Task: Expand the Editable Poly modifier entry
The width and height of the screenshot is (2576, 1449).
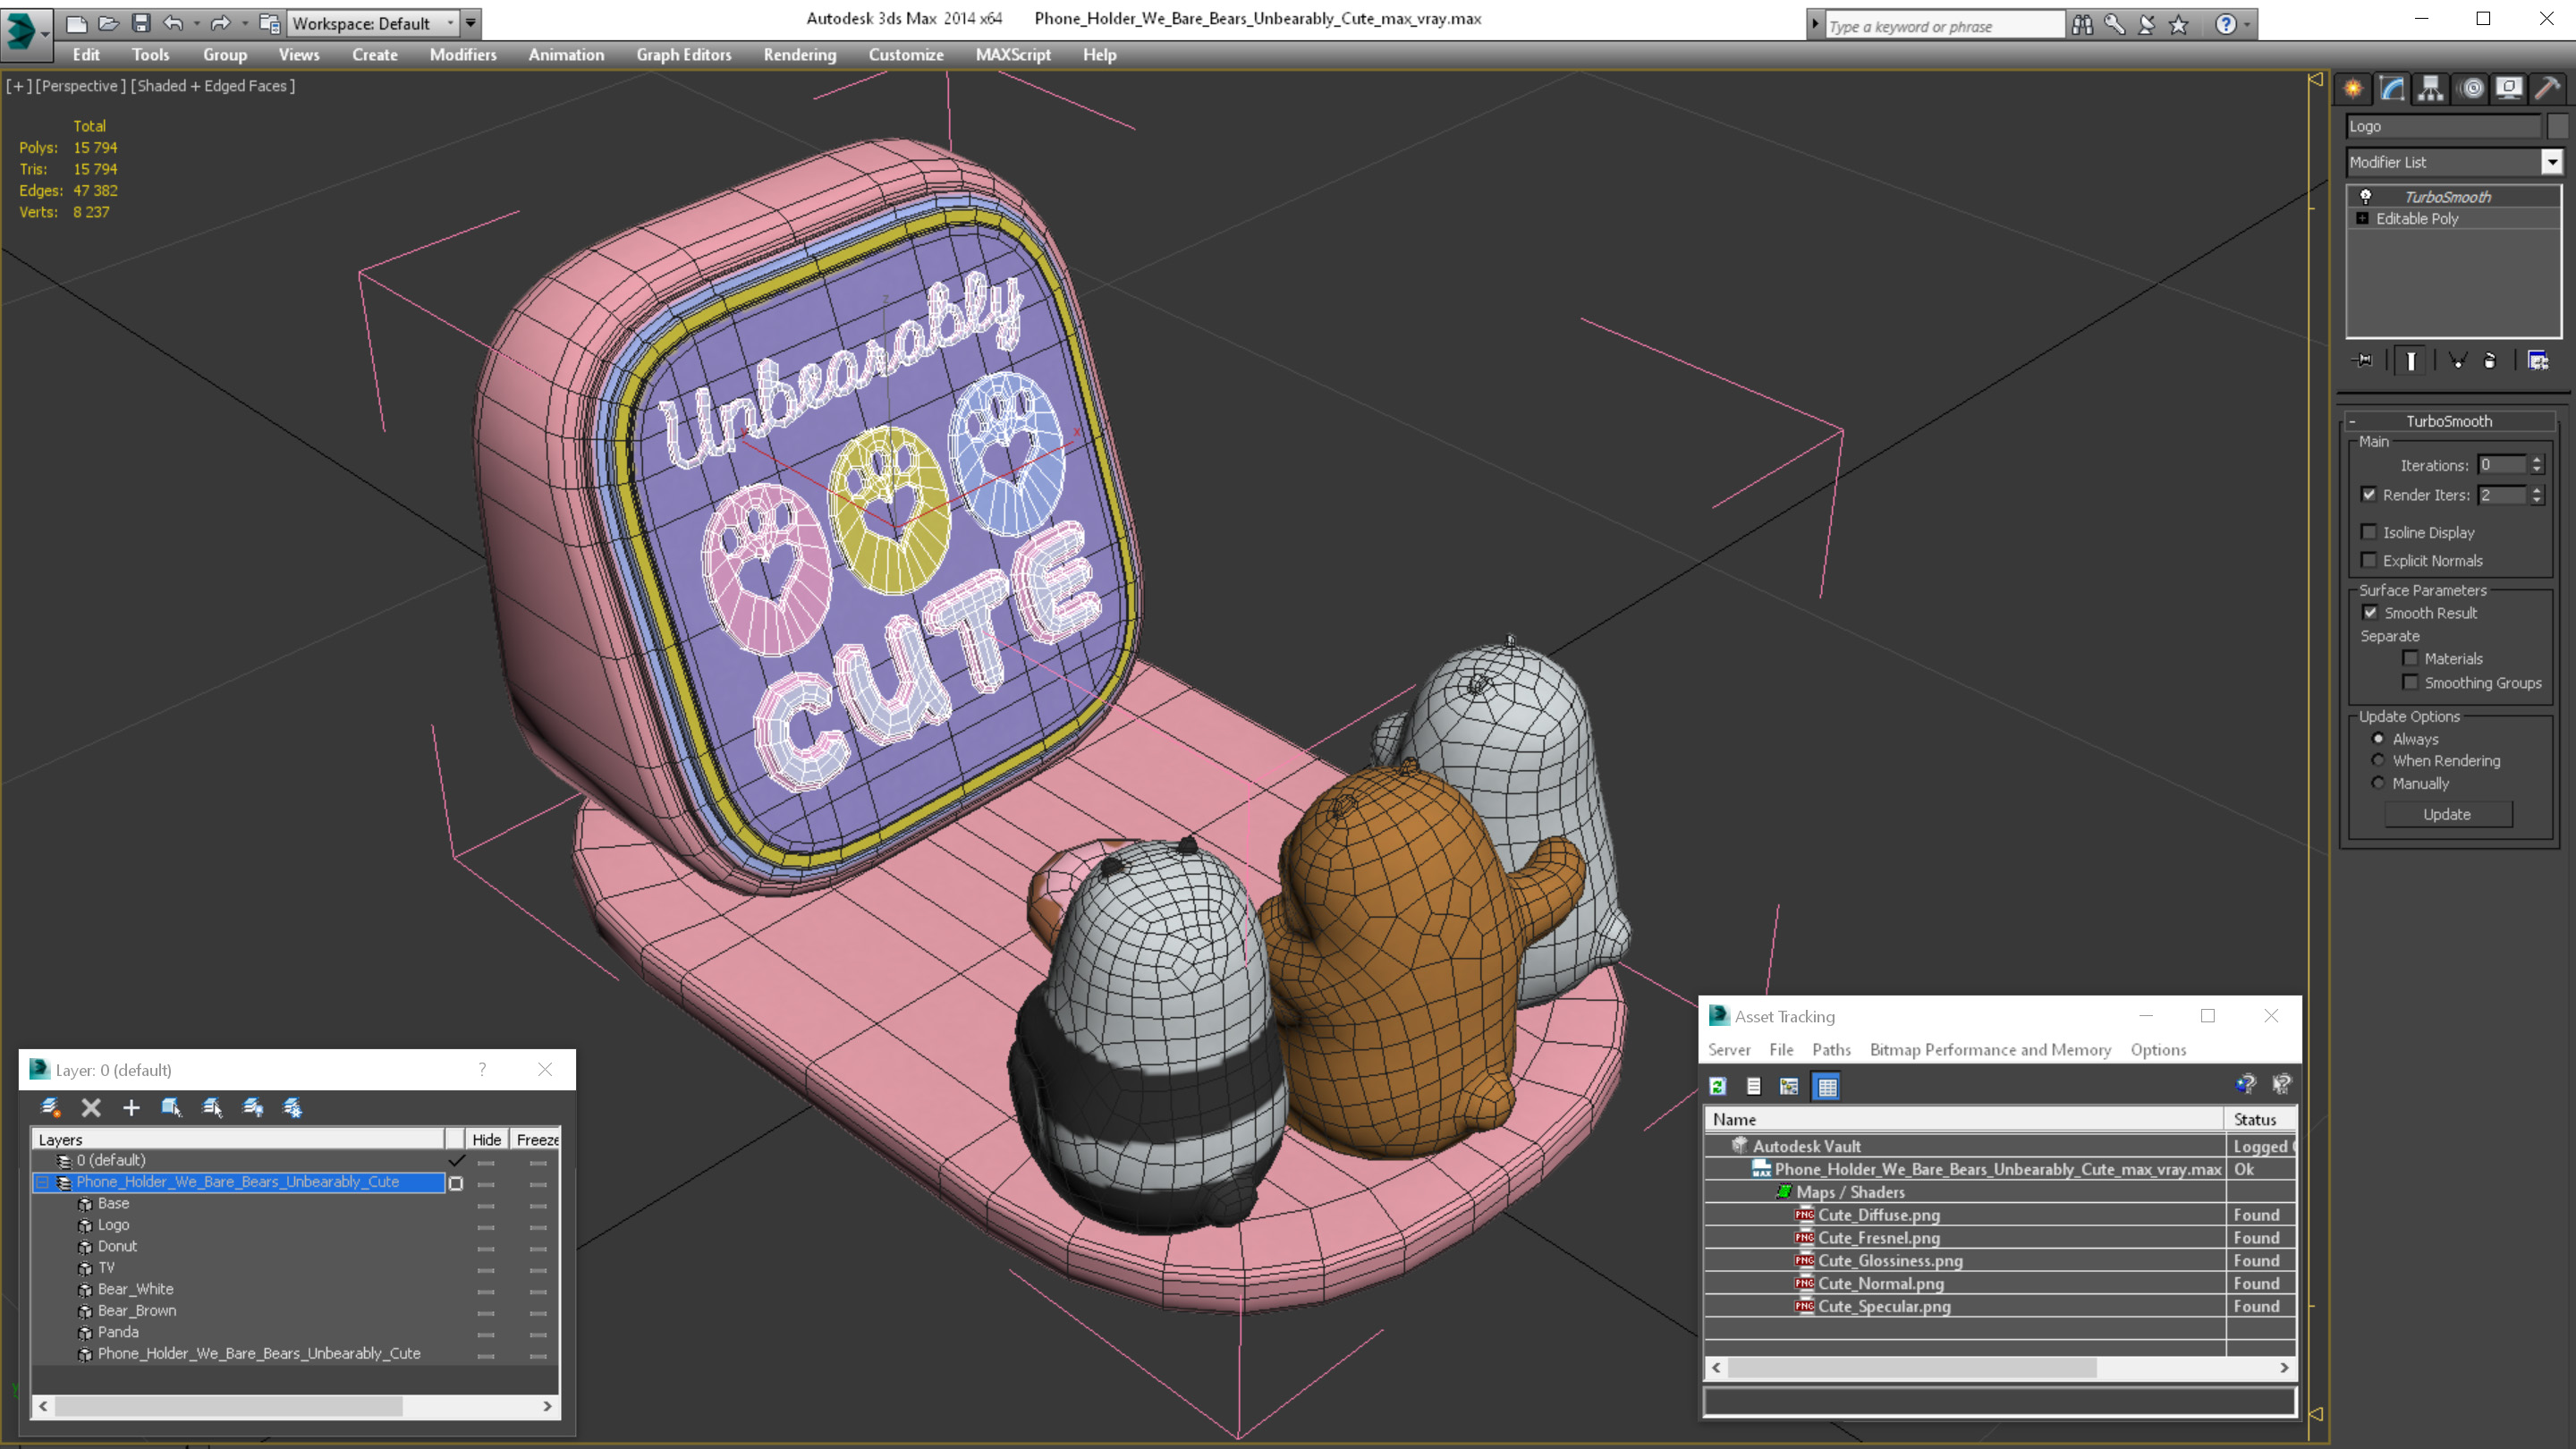Action: [2362, 219]
